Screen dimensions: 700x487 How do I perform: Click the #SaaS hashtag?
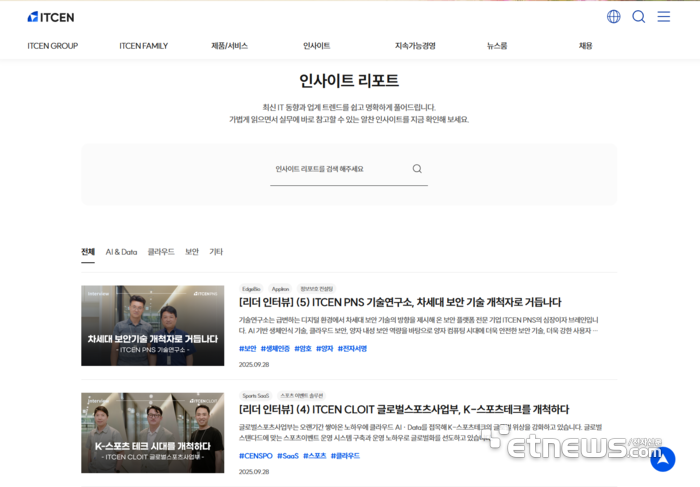[x=288, y=455]
